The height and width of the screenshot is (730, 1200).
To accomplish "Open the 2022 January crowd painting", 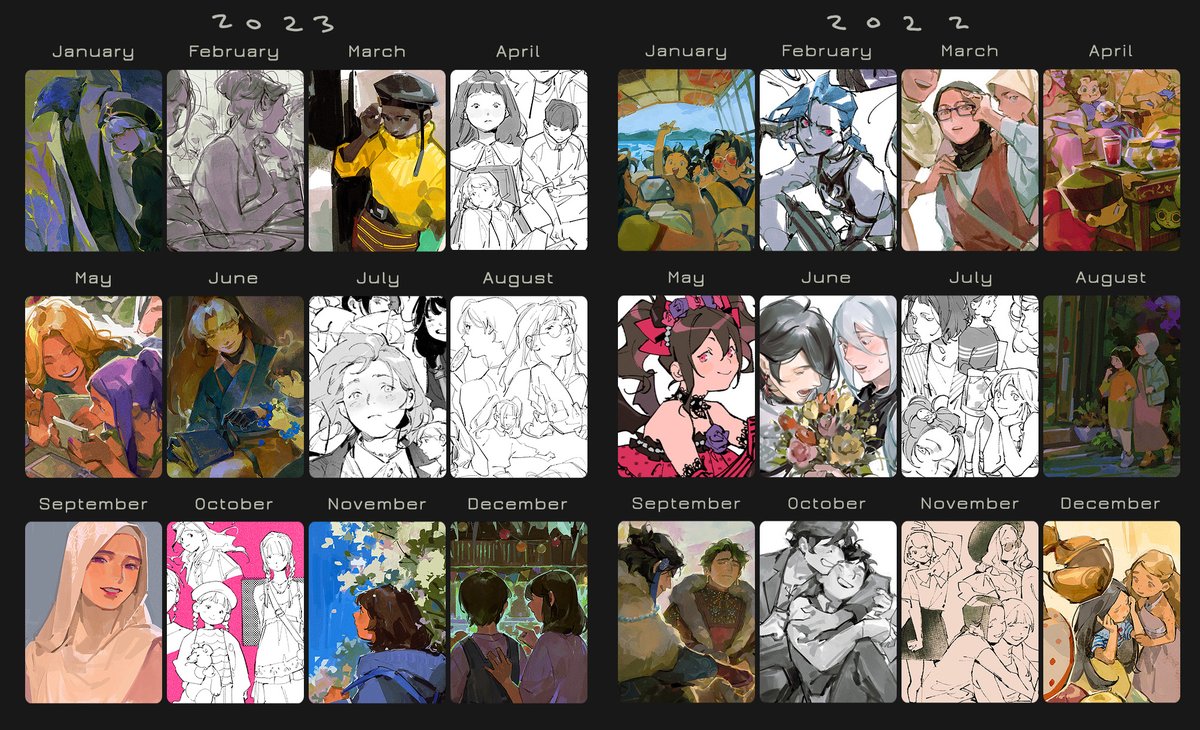I will click(x=686, y=160).
